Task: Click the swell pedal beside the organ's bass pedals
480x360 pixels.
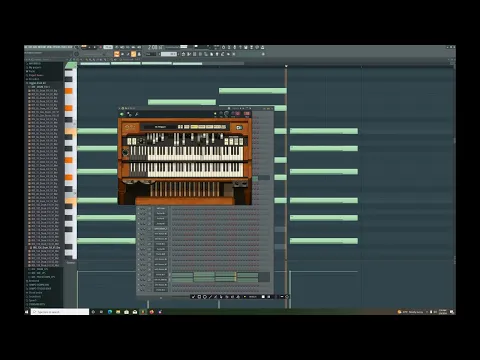Action: click(229, 191)
